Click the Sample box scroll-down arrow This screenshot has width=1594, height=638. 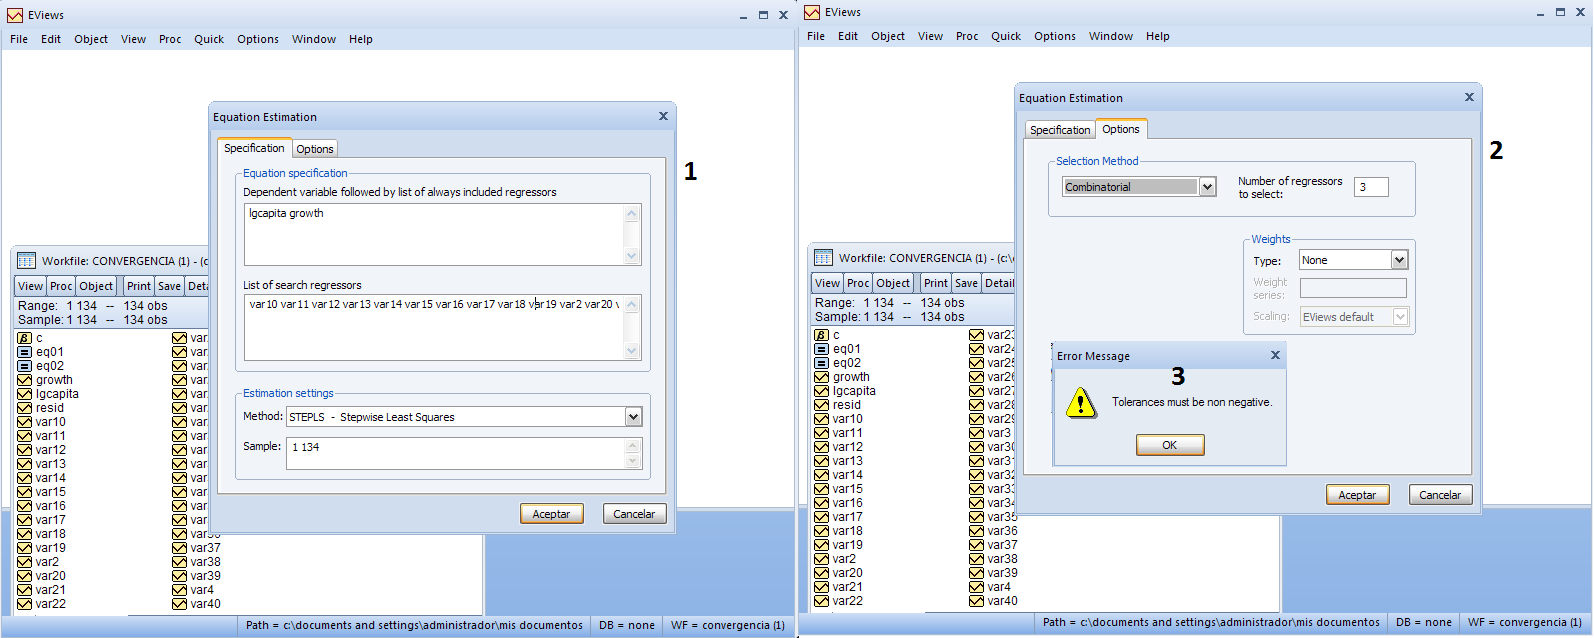[632, 461]
